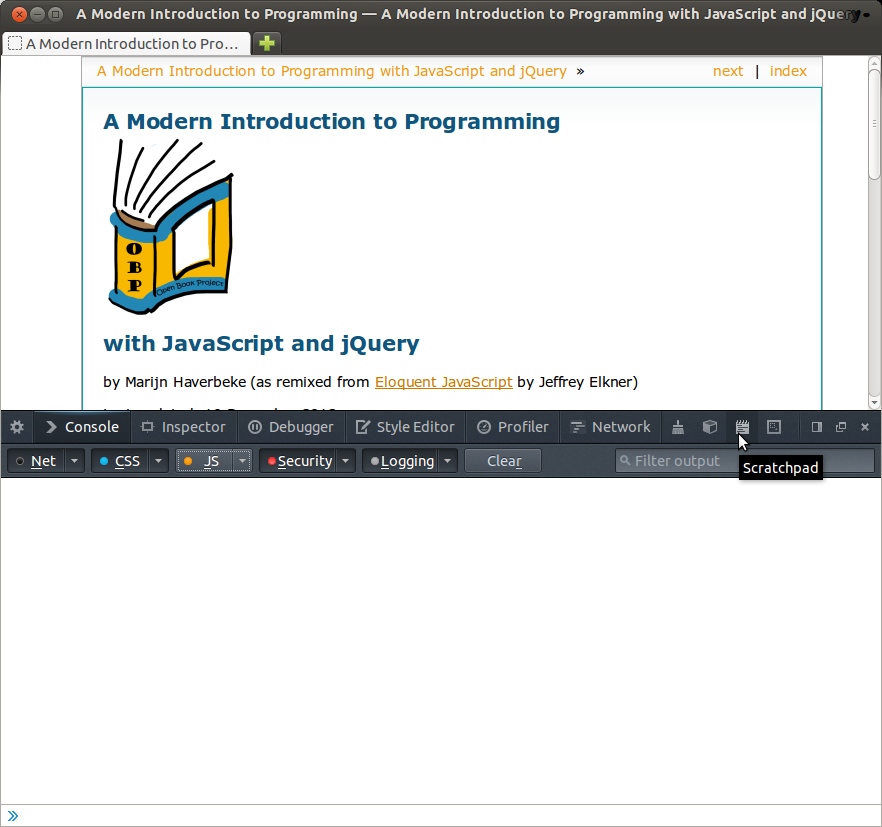The height and width of the screenshot is (827, 882).
Task: Maximize the browser window
Action: coord(55,14)
